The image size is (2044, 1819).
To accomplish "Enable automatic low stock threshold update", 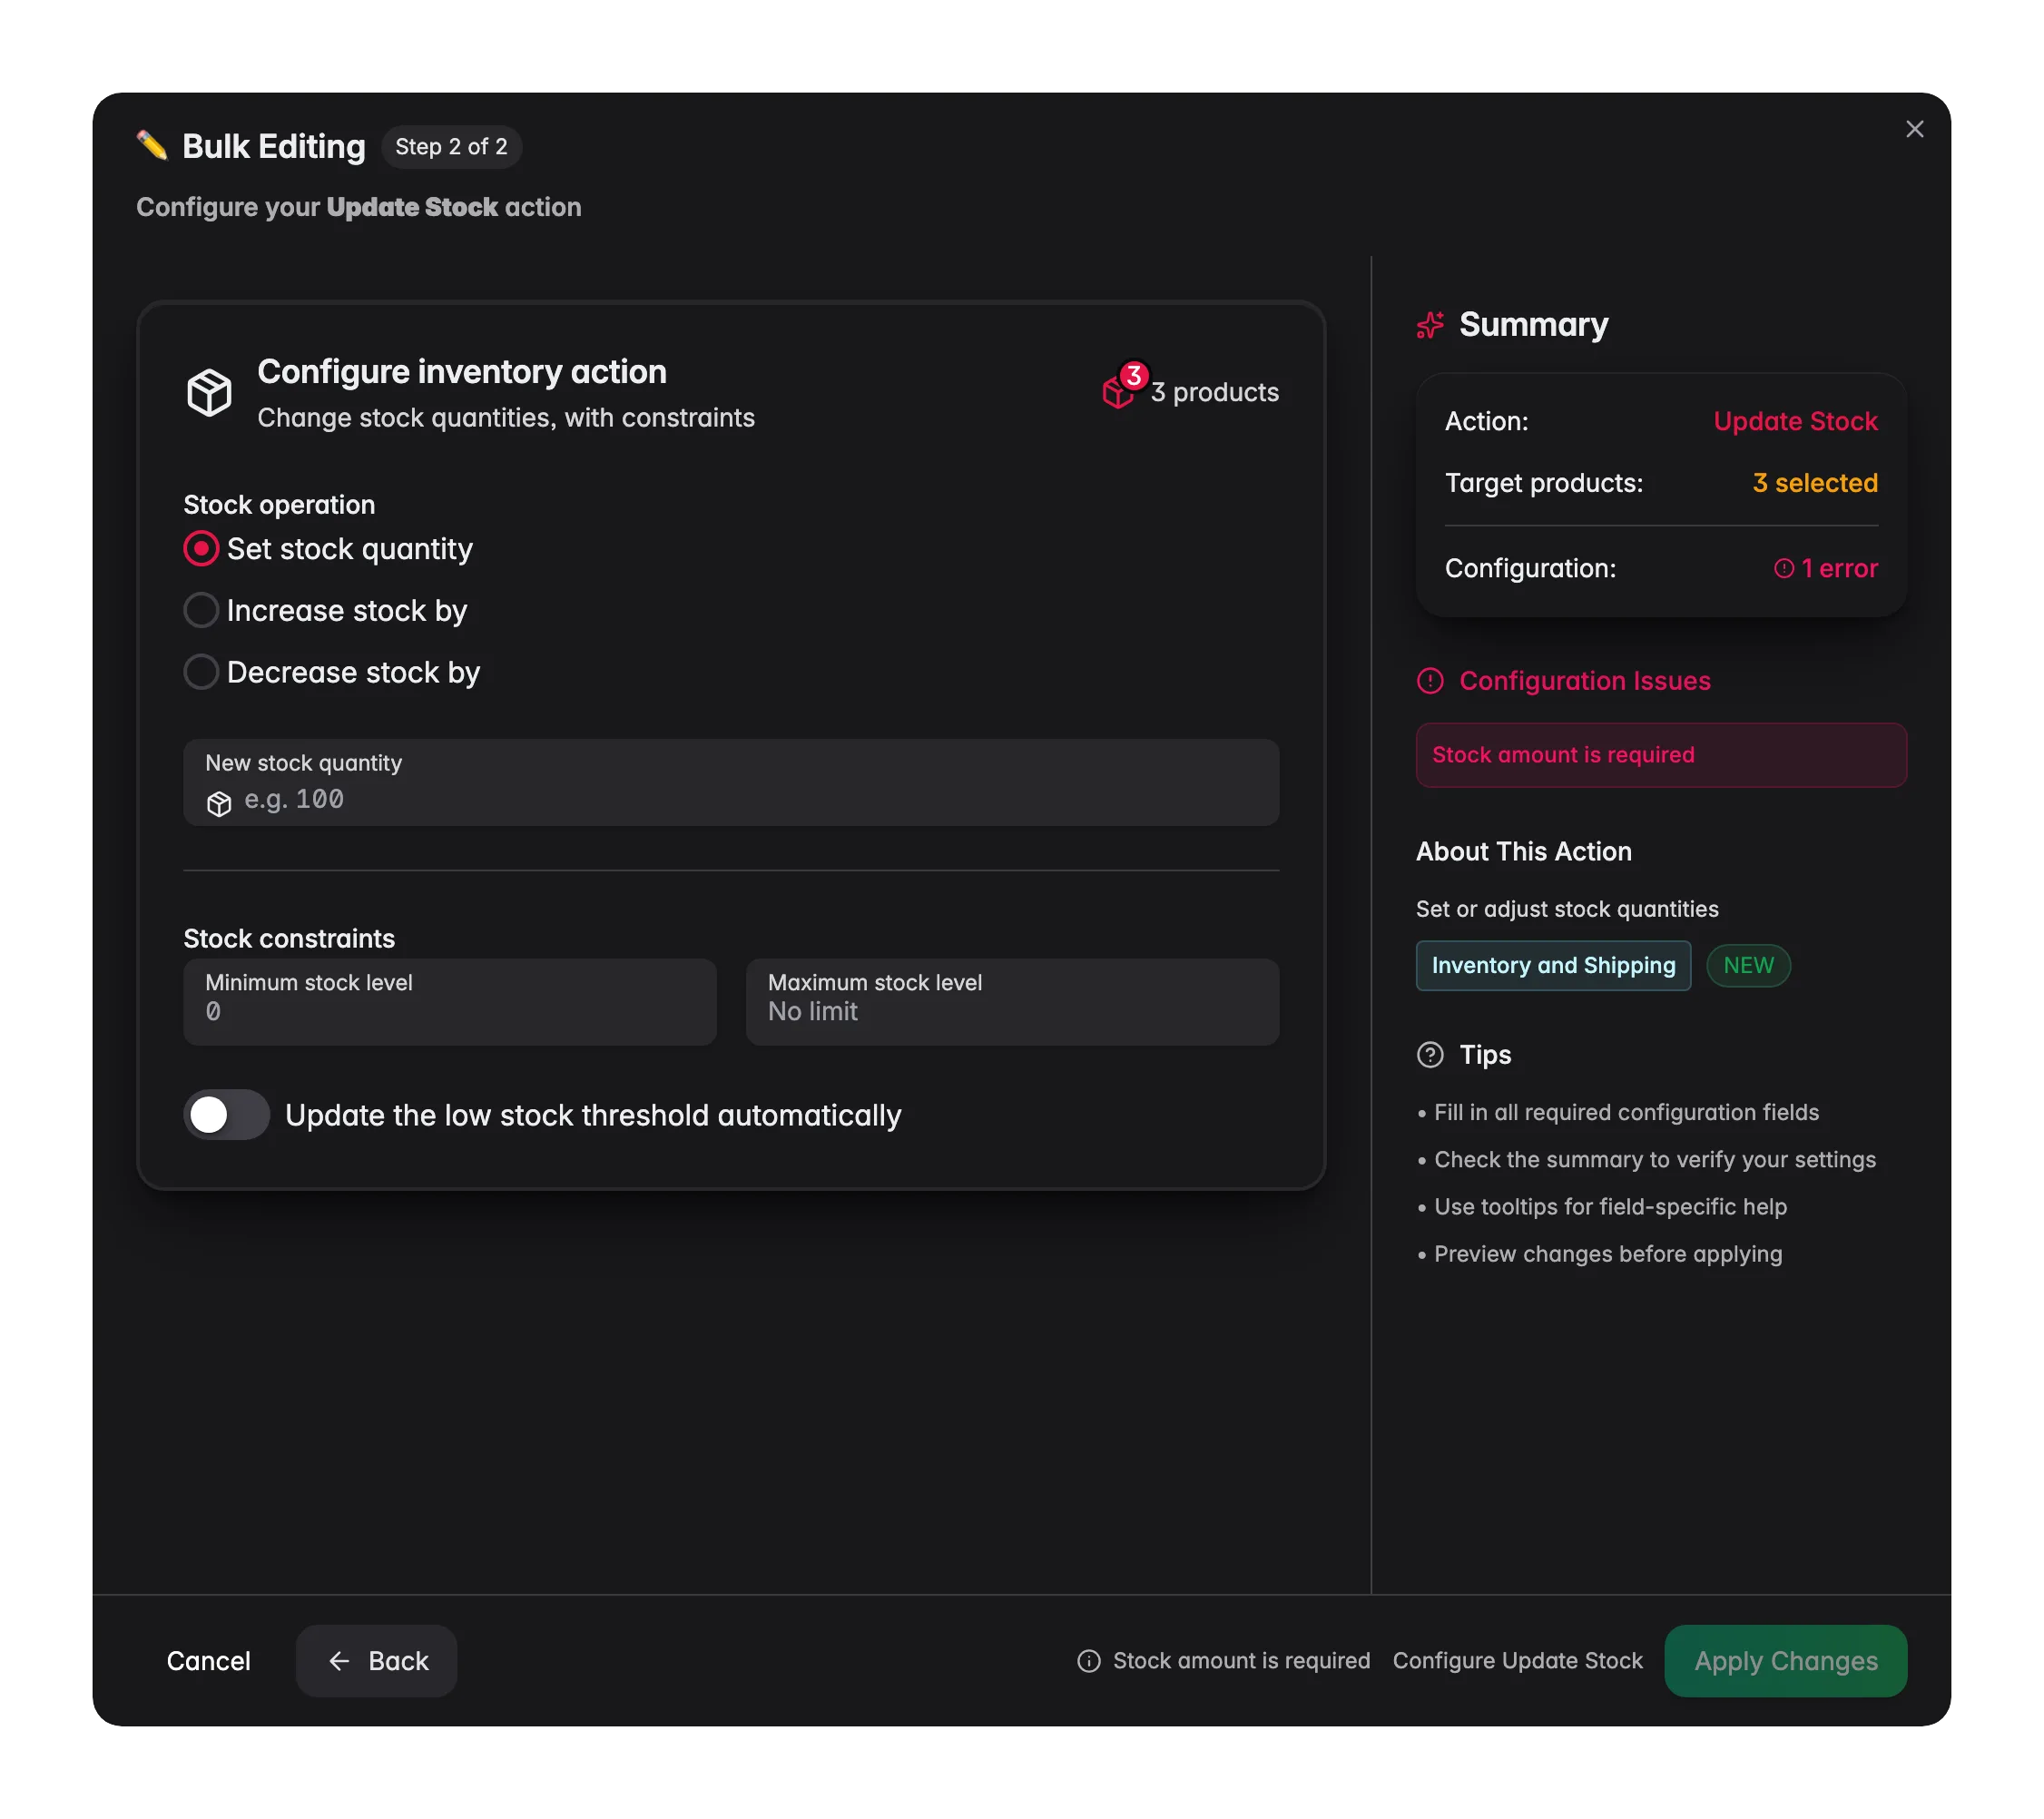I will 226,1115.
